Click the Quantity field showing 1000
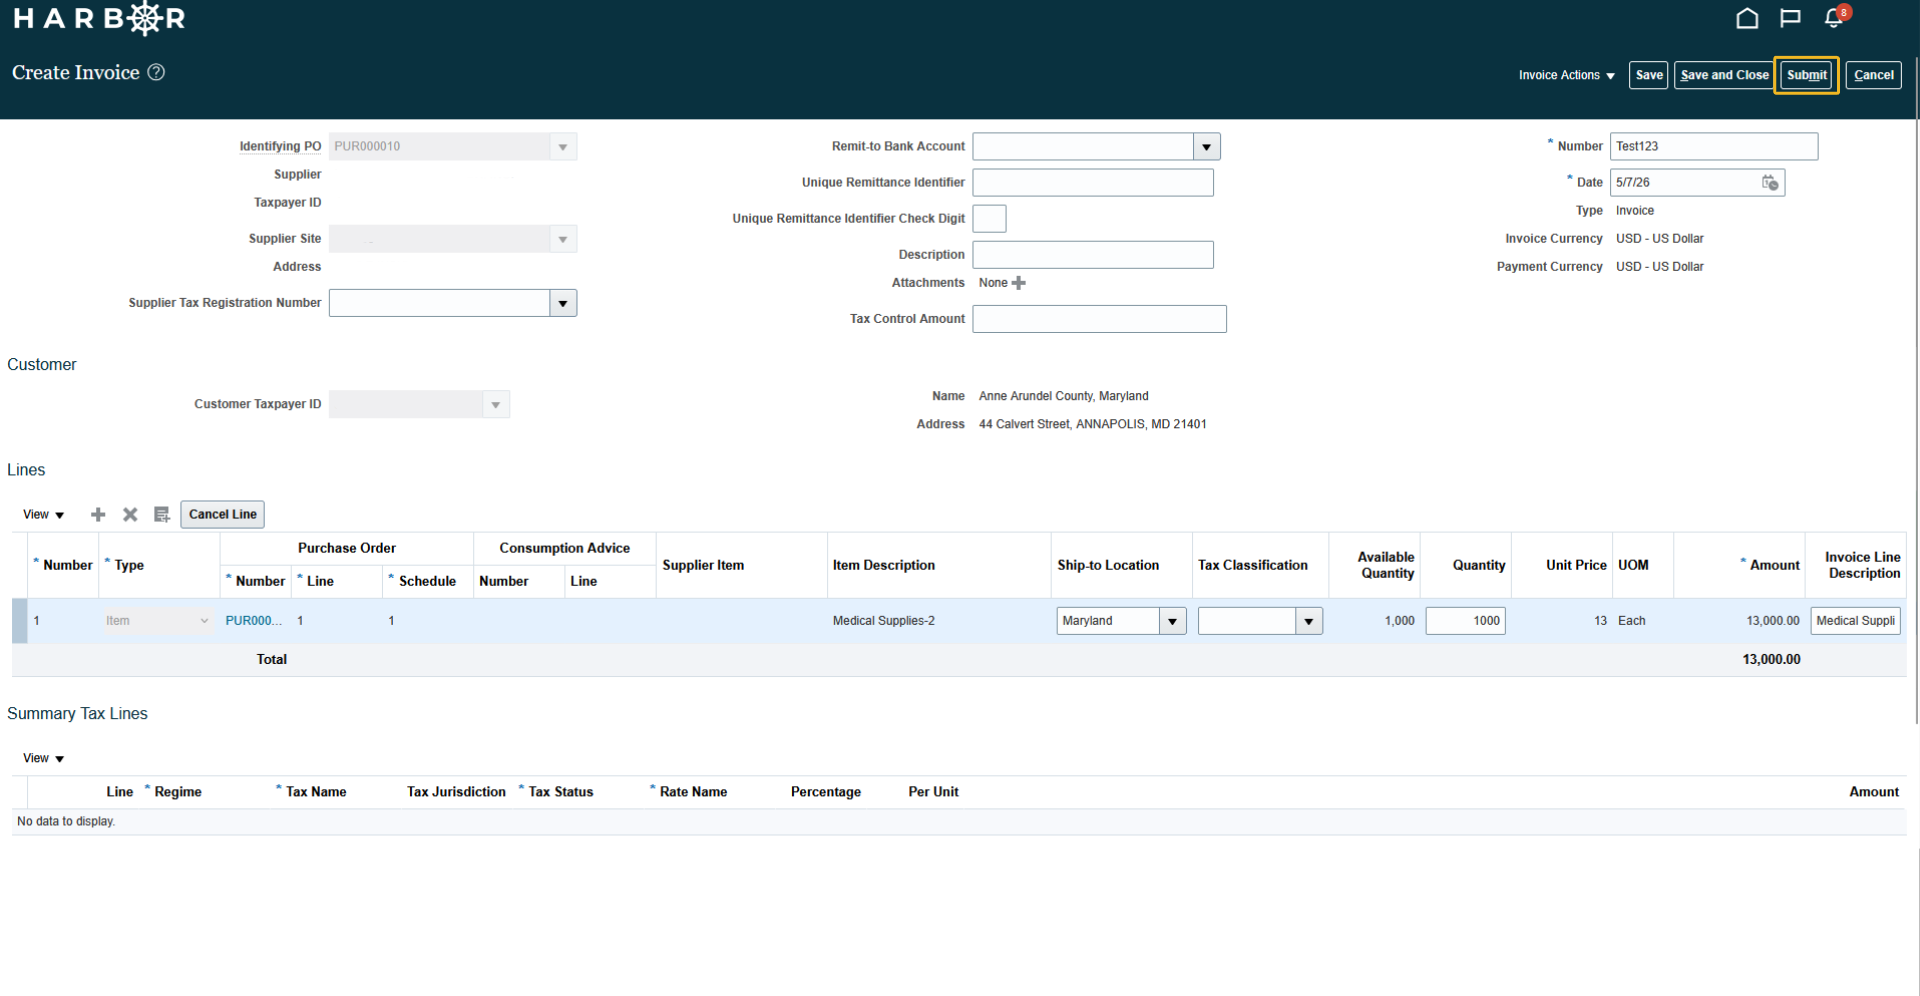This screenshot has height=996, width=1920. coord(1465,621)
